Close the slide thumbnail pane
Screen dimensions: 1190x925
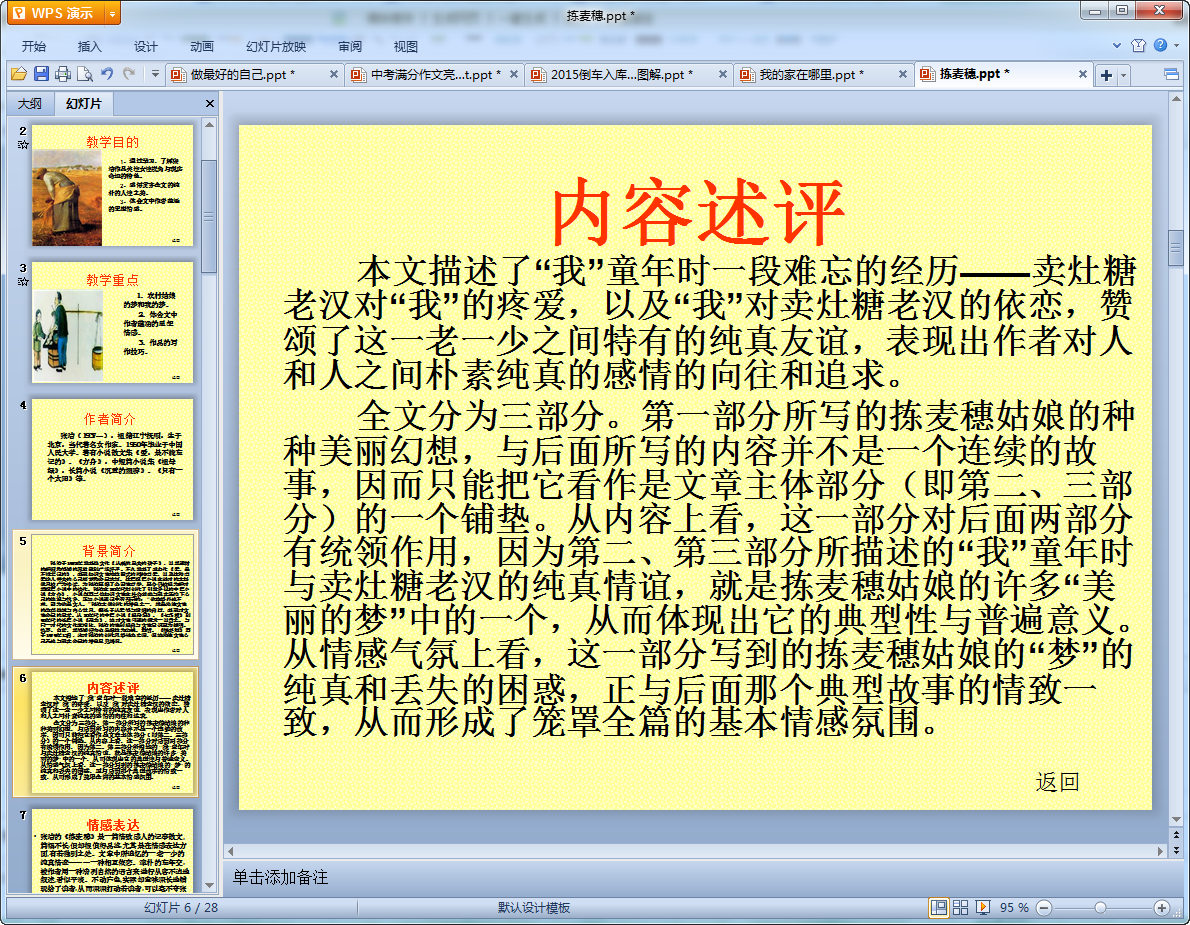click(x=209, y=103)
